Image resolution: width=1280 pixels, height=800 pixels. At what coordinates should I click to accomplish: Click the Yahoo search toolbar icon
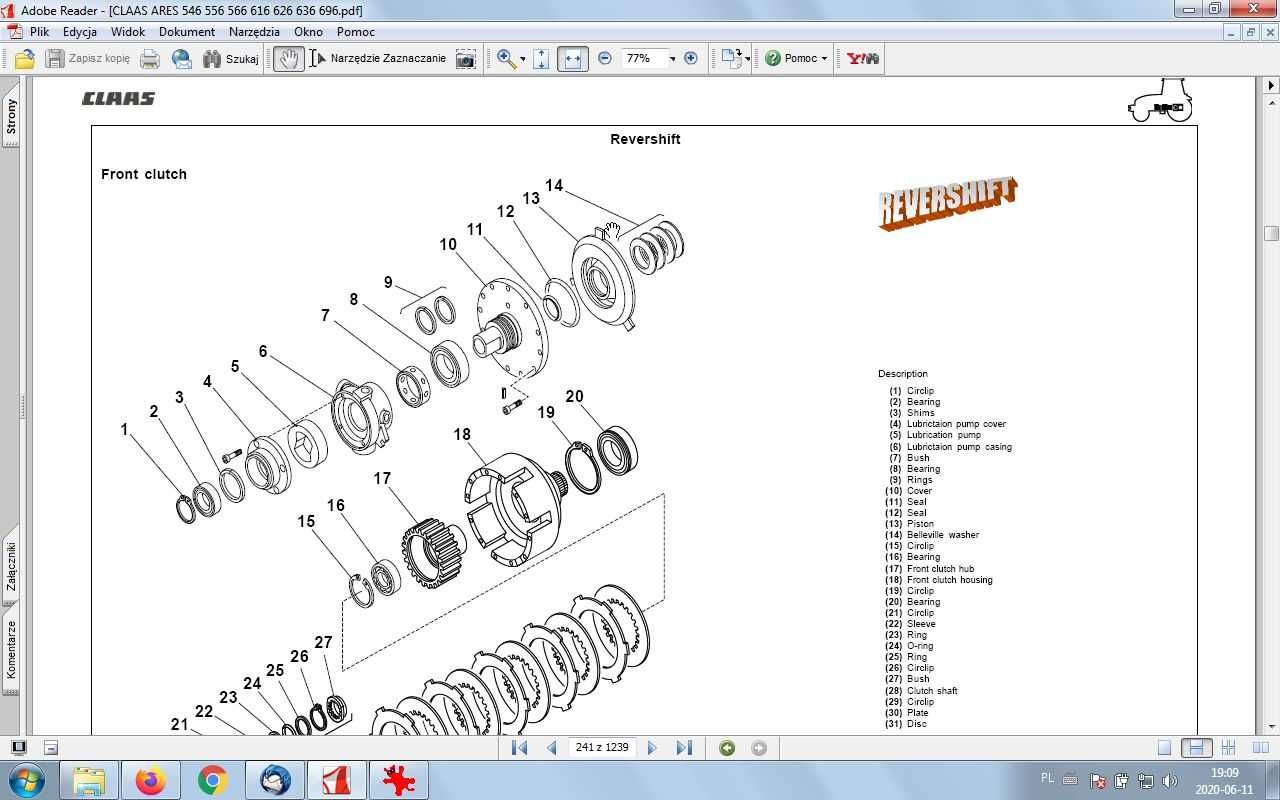point(862,59)
